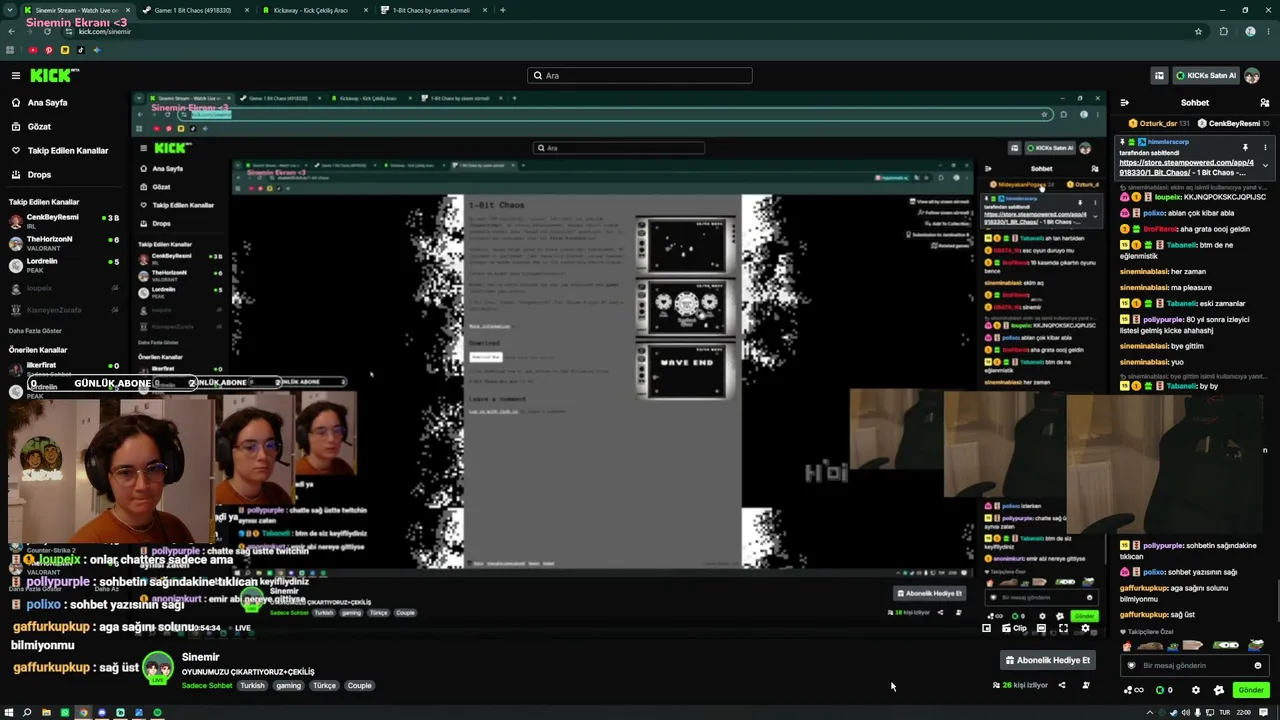The width and height of the screenshot is (1280, 720).
Task: Unpin the pinned himmlerscorp message
Action: [x=1245, y=146]
